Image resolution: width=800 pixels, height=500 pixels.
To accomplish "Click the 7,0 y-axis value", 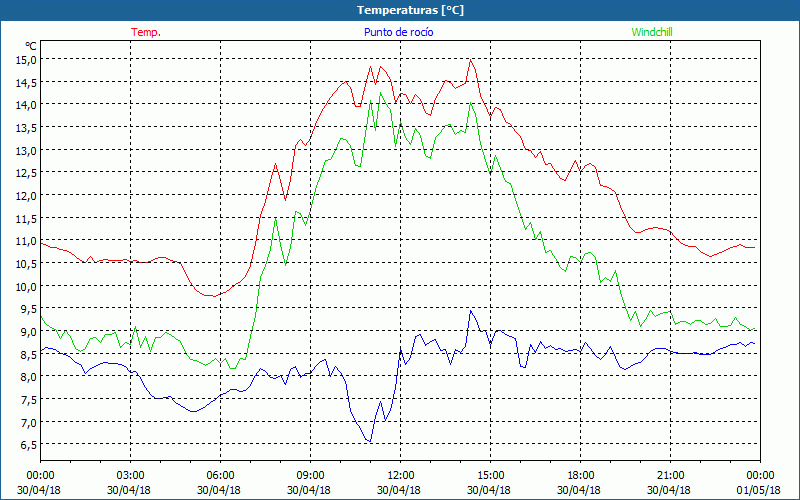I will click(x=28, y=422).
